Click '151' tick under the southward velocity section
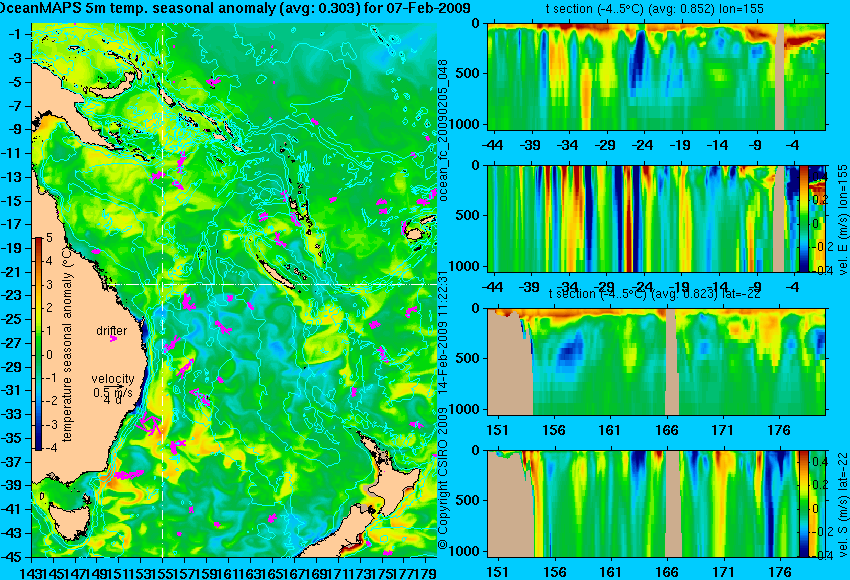850x580 pixels. click(x=497, y=572)
